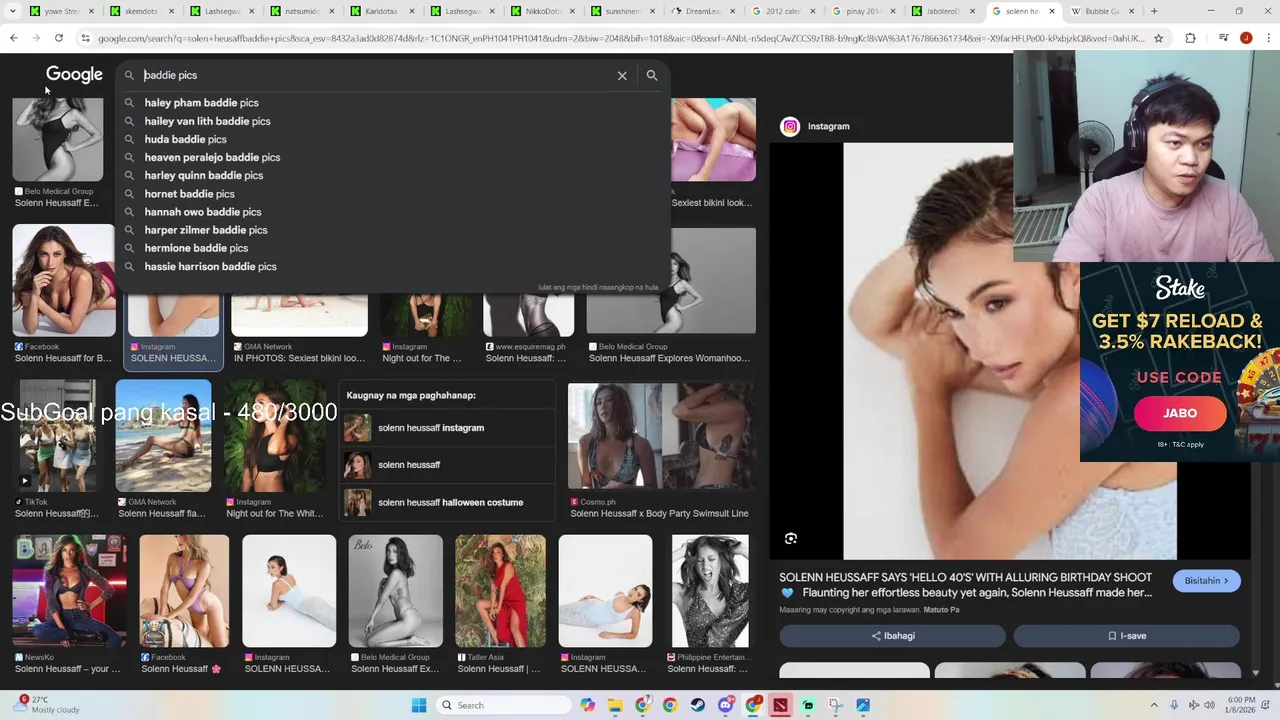Clear the search box with the X icon
The width and height of the screenshot is (1280, 720).
[622, 75]
